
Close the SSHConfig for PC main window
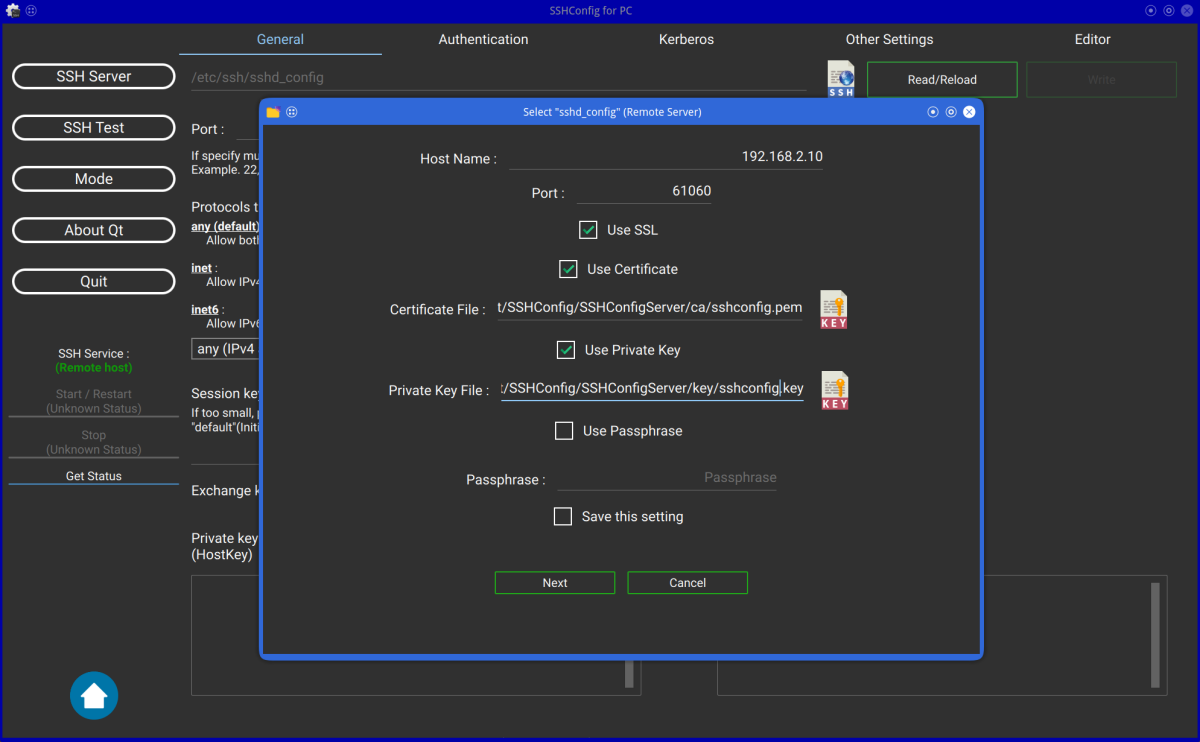tap(1187, 10)
